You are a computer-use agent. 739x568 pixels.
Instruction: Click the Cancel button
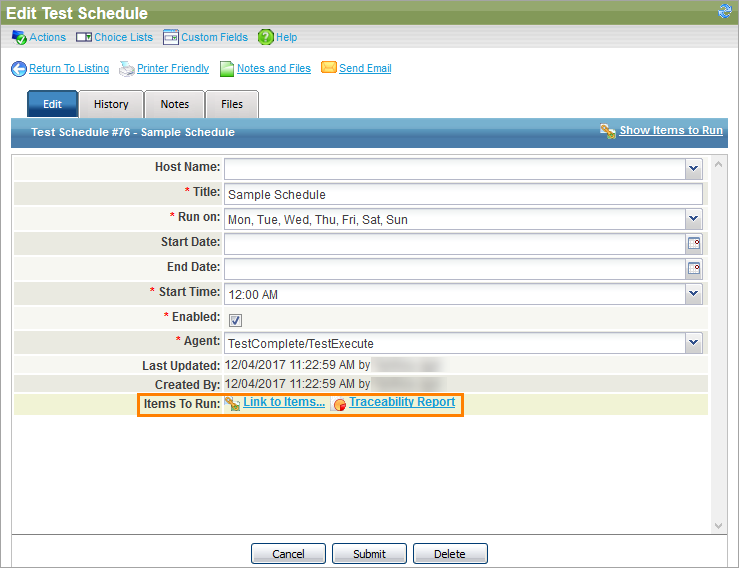(x=288, y=554)
